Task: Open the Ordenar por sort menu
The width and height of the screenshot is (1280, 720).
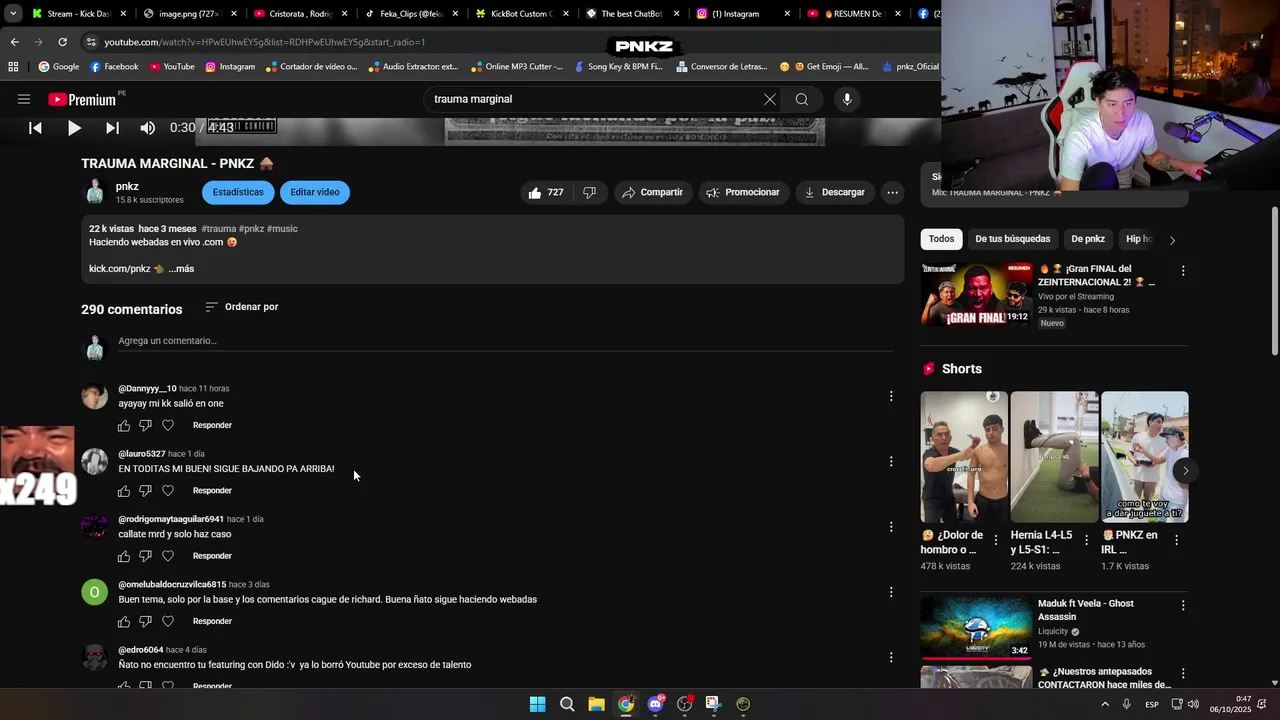Action: 242,307
